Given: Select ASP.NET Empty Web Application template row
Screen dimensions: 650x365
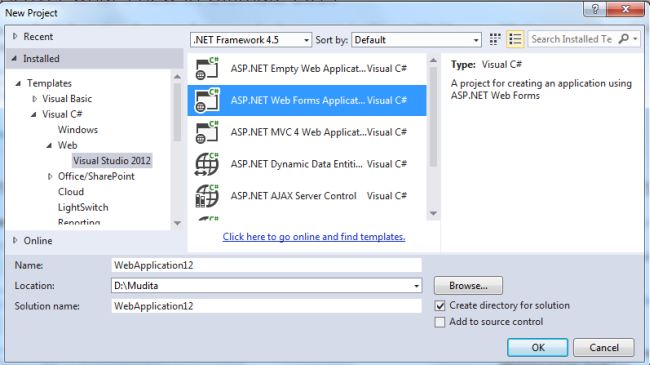Looking at the screenshot, I should tap(307, 68).
